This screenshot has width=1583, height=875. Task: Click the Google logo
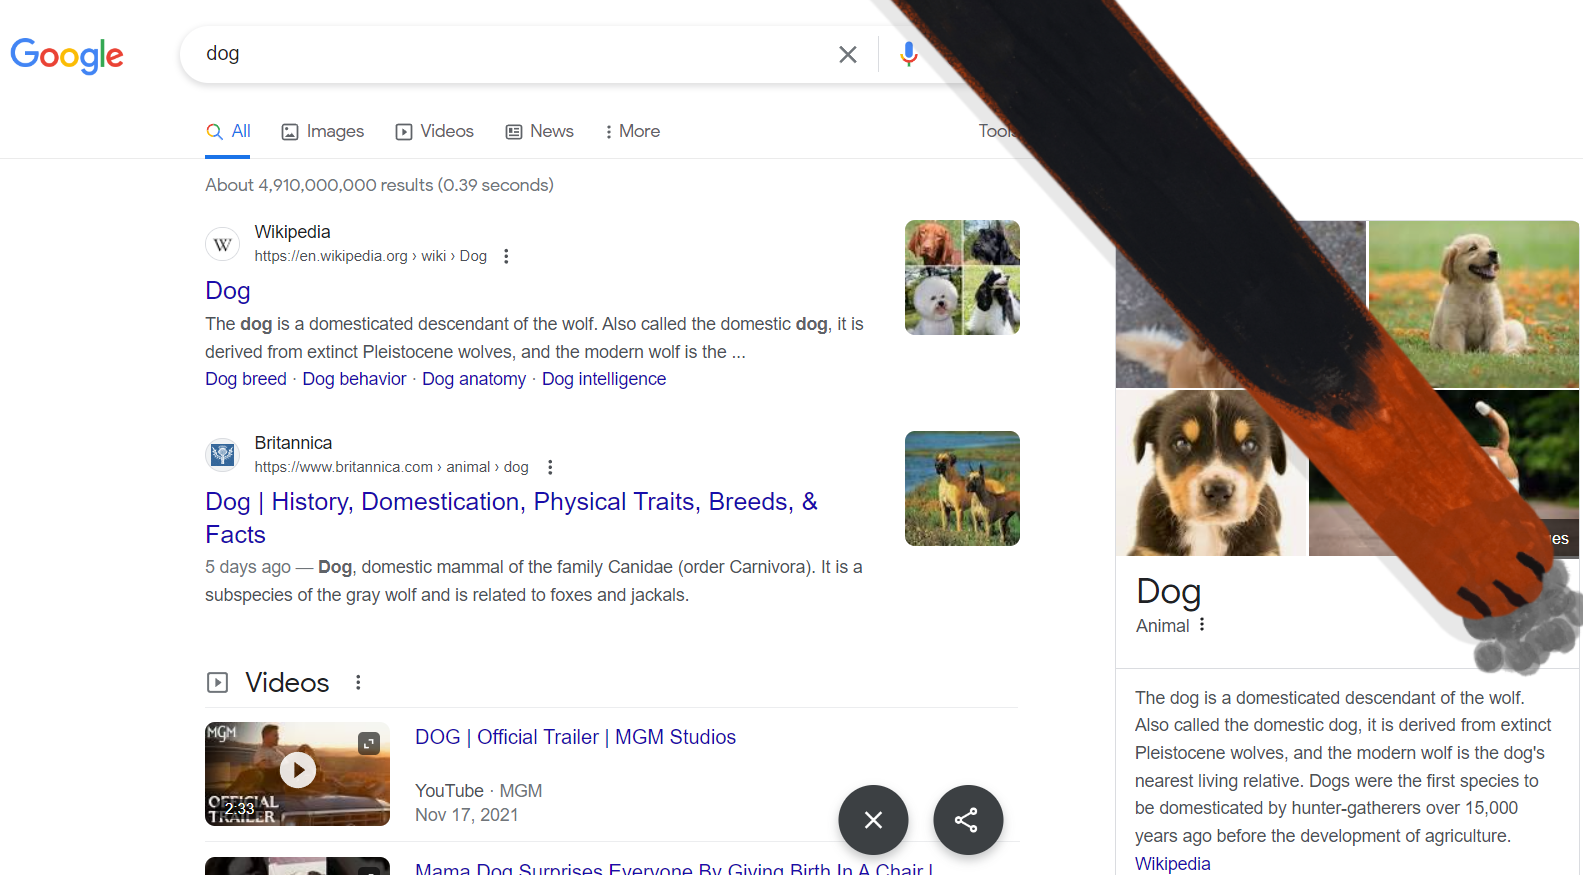(67, 55)
